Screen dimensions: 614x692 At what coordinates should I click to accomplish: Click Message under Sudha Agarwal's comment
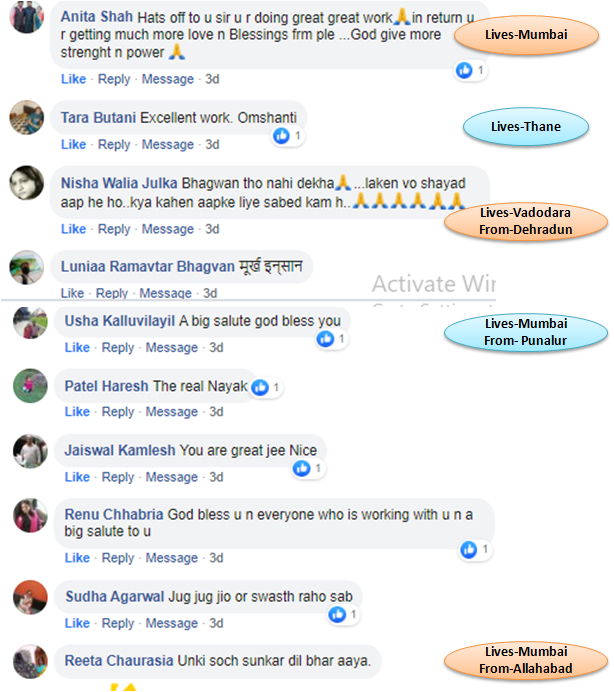point(172,623)
